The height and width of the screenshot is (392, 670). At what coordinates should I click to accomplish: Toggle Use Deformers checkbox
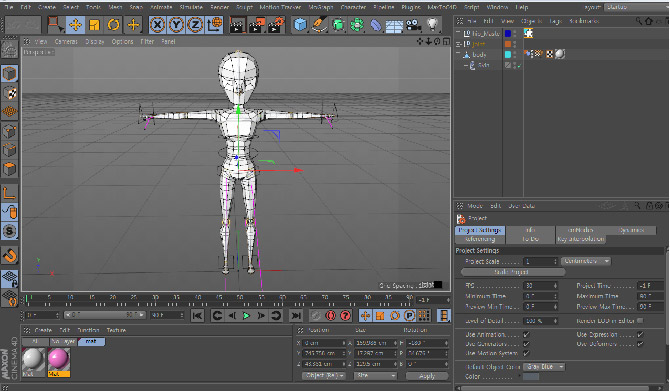[640, 344]
